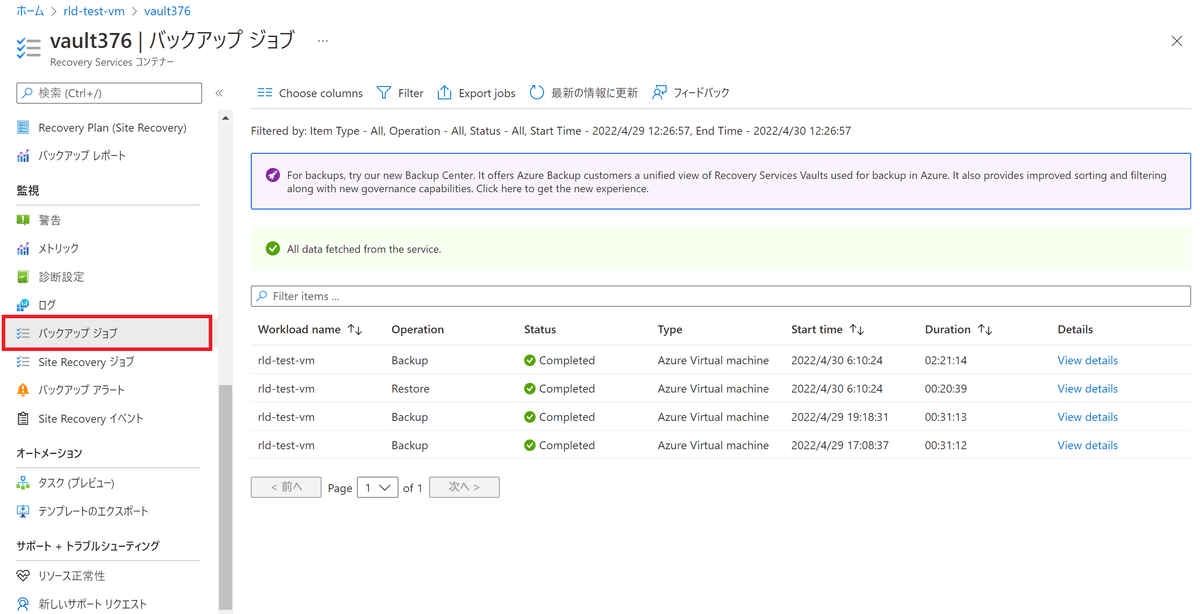The width and height of the screenshot is (1200, 614).
Task: Open View details for the 19:18:31 backup
Action: coord(1087,417)
